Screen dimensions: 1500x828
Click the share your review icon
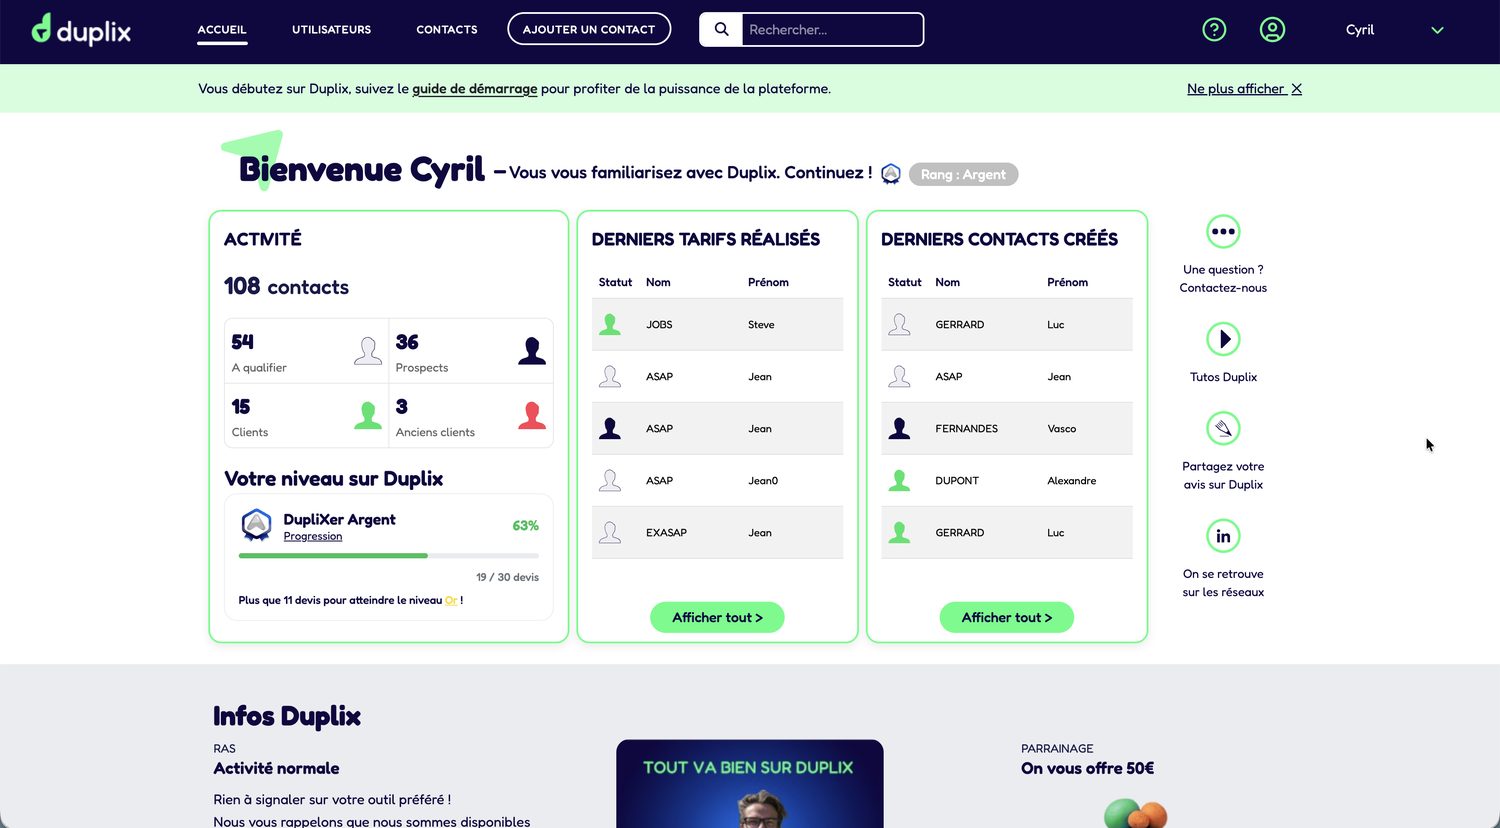pyautogui.click(x=1223, y=429)
